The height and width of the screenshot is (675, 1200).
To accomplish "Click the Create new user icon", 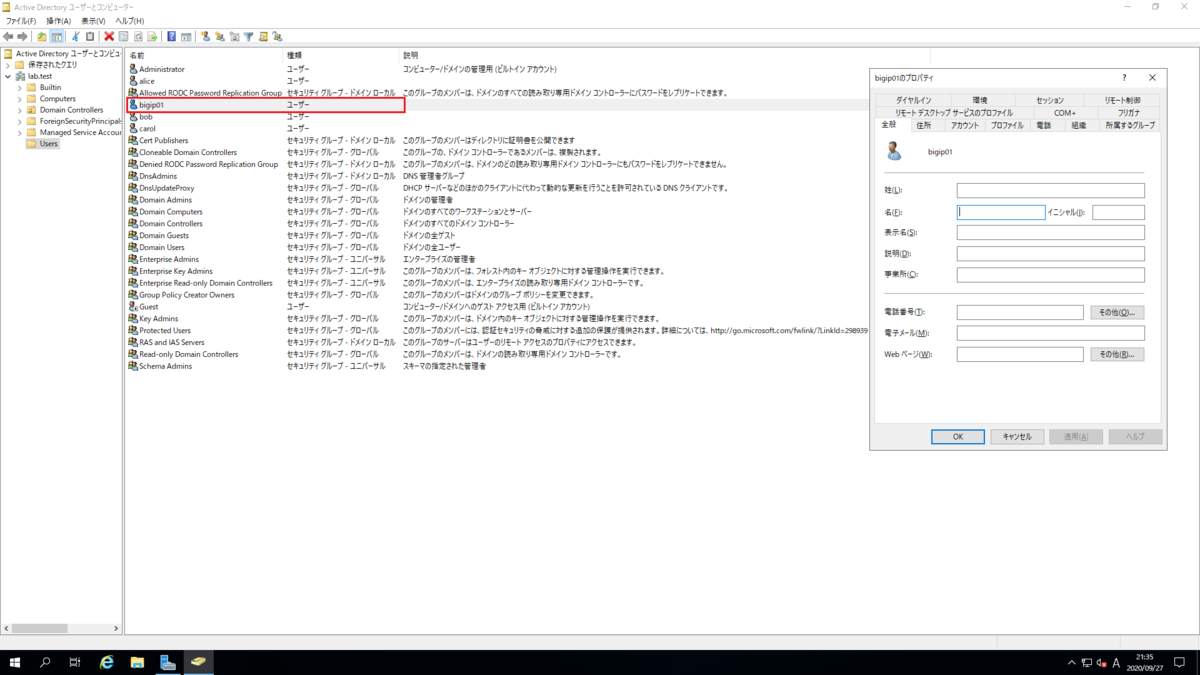I will coord(206,37).
